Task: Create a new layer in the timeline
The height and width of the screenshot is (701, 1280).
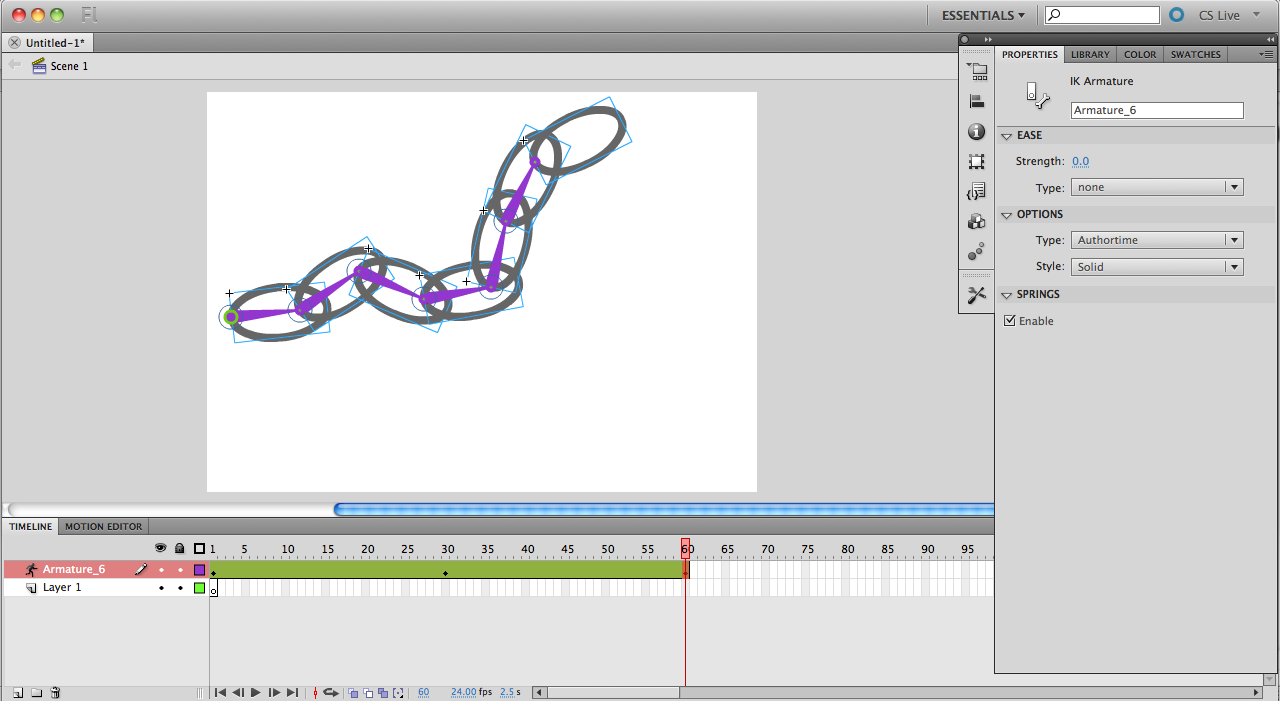Action: click(x=17, y=692)
